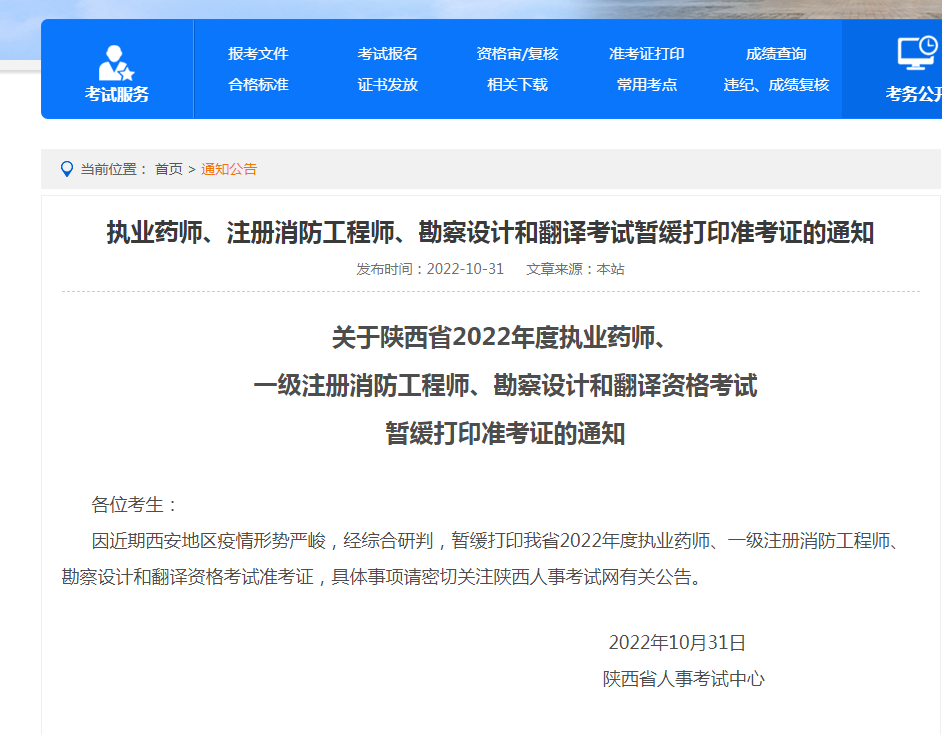Click the 考务公开 section label
The height and width of the screenshot is (735, 942).
913,94
